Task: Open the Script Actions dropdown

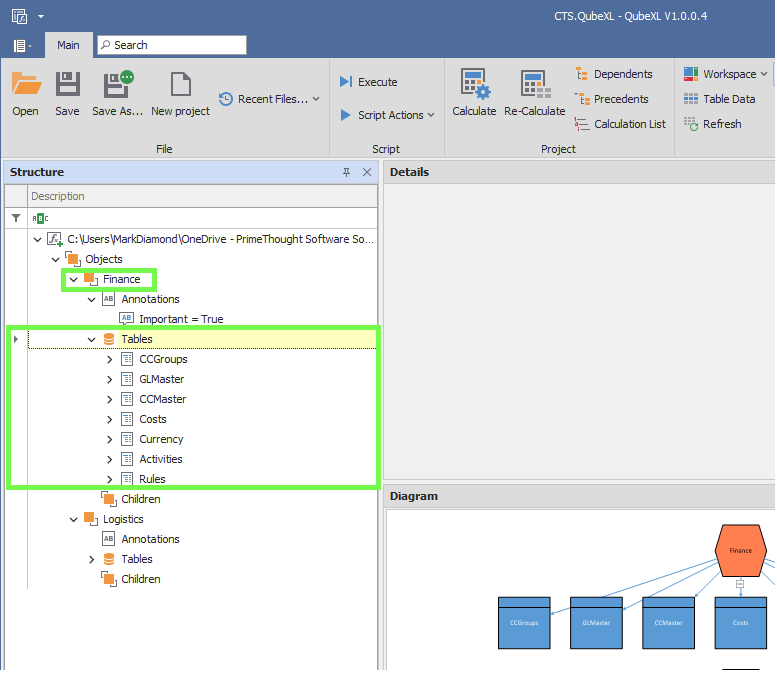Action: (x=387, y=115)
